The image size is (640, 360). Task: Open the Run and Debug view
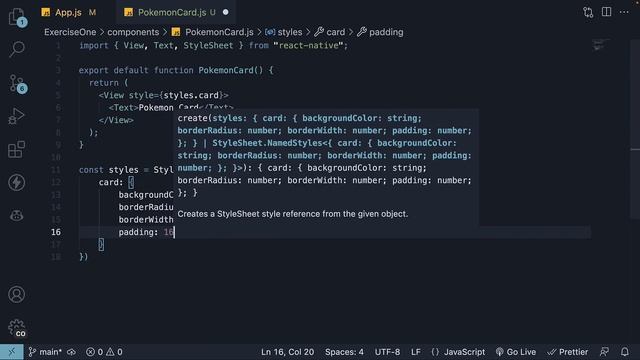click(16, 116)
